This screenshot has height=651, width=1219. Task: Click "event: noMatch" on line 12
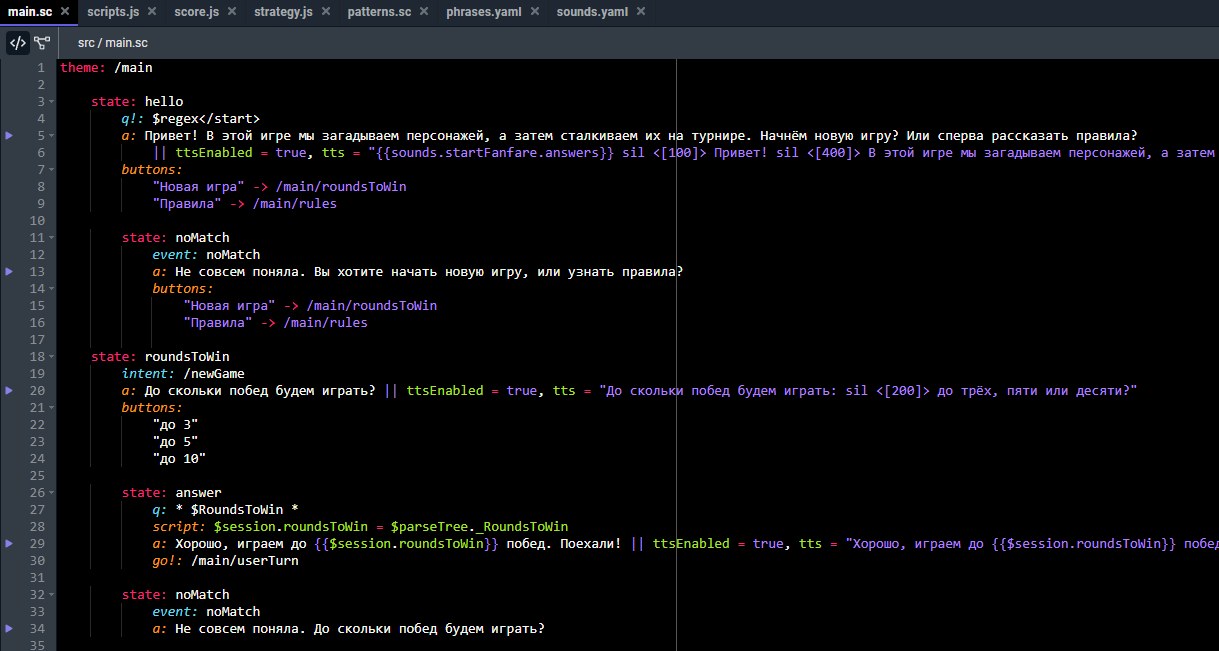(x=206, y=255)
